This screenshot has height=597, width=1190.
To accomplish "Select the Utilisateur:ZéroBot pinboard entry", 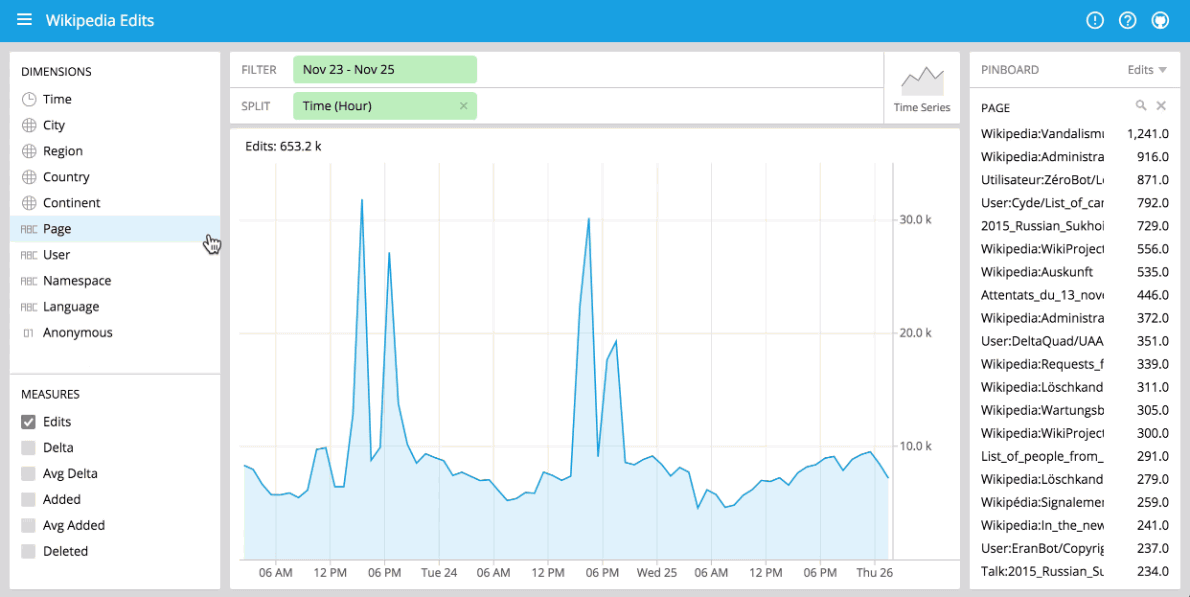I will 1075,180.
